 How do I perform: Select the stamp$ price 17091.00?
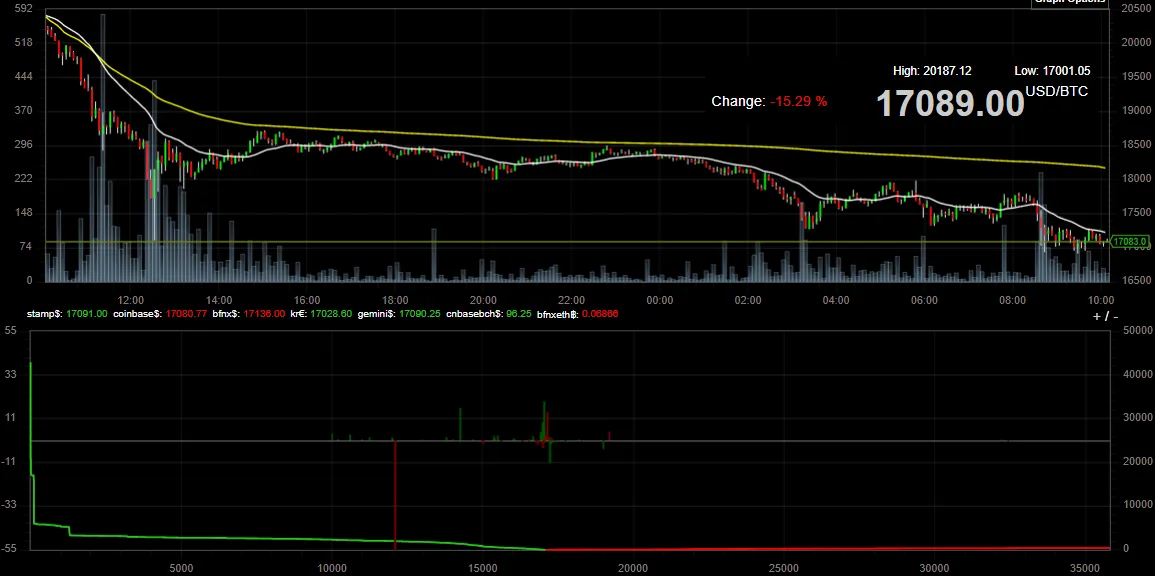click(86, 314)
